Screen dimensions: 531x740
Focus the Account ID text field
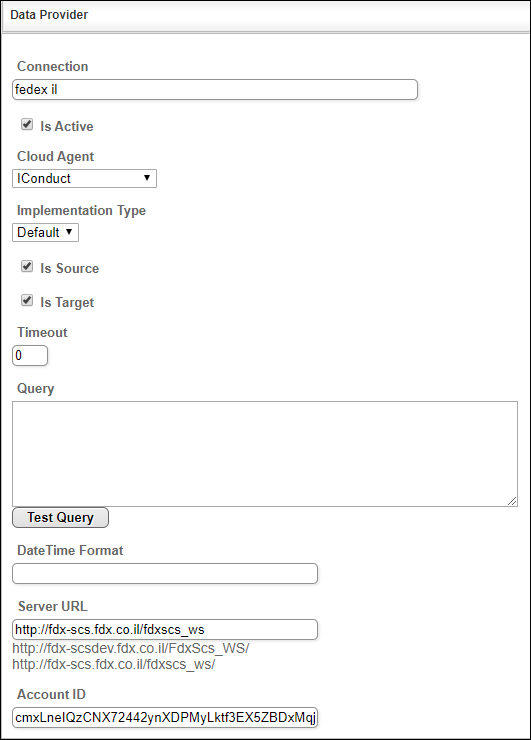pos(165,718)
